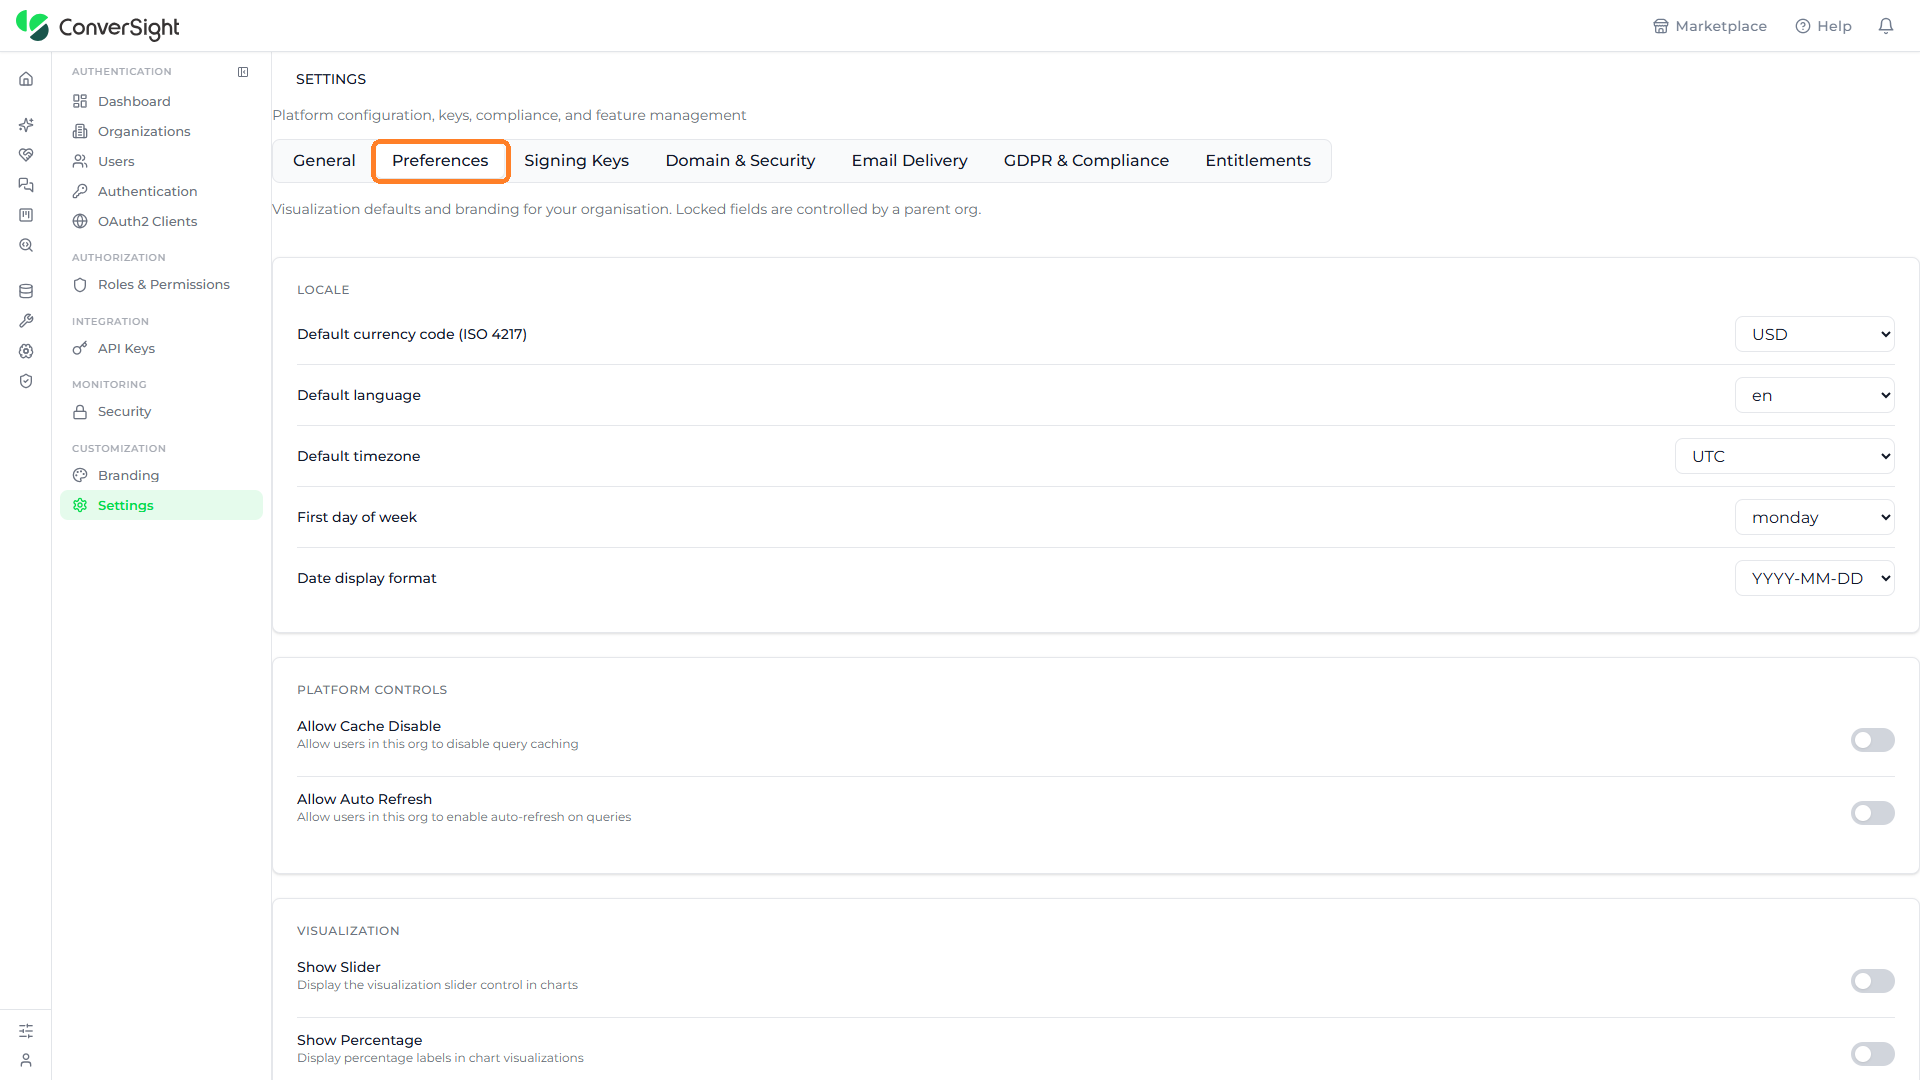Open Organizations in sidebar
Image resolution: width=1920 pixels, height=1080 pixels.
click(161, 132)
